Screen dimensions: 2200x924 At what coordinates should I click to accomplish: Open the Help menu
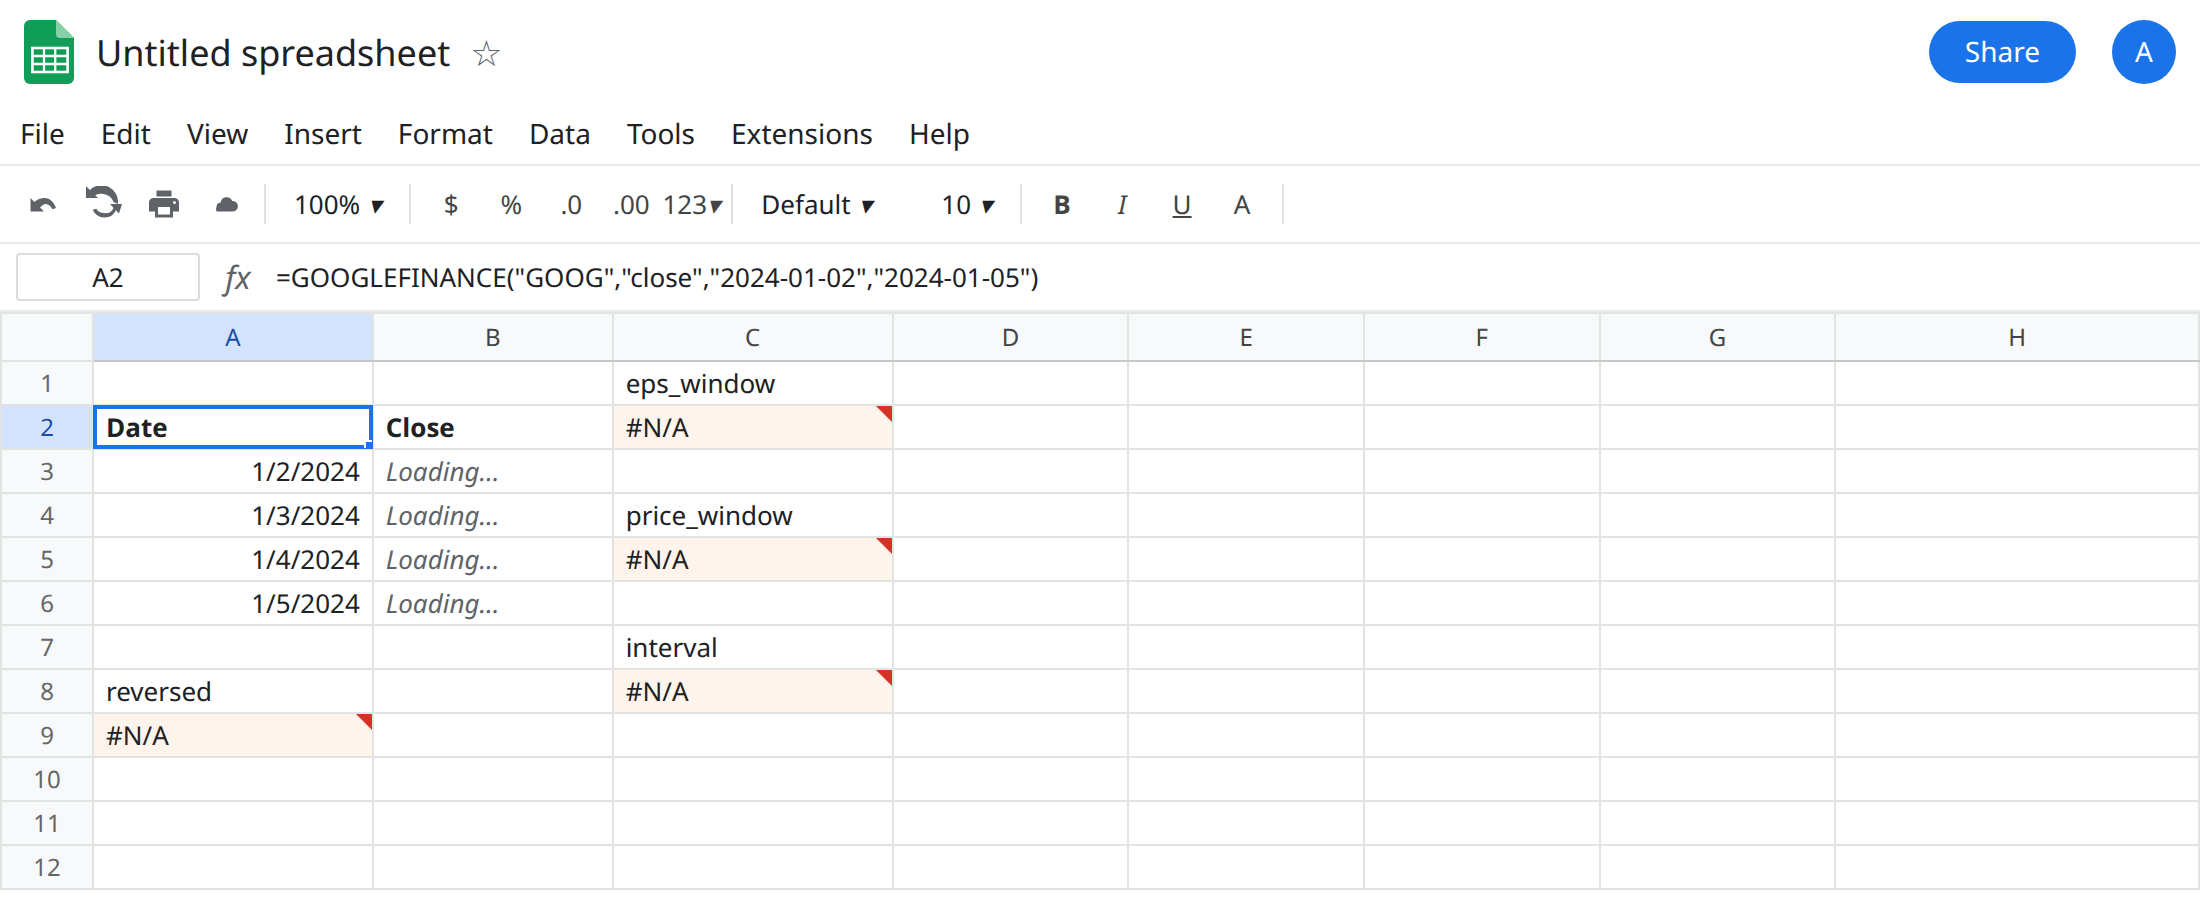click(x=939, y=134)
